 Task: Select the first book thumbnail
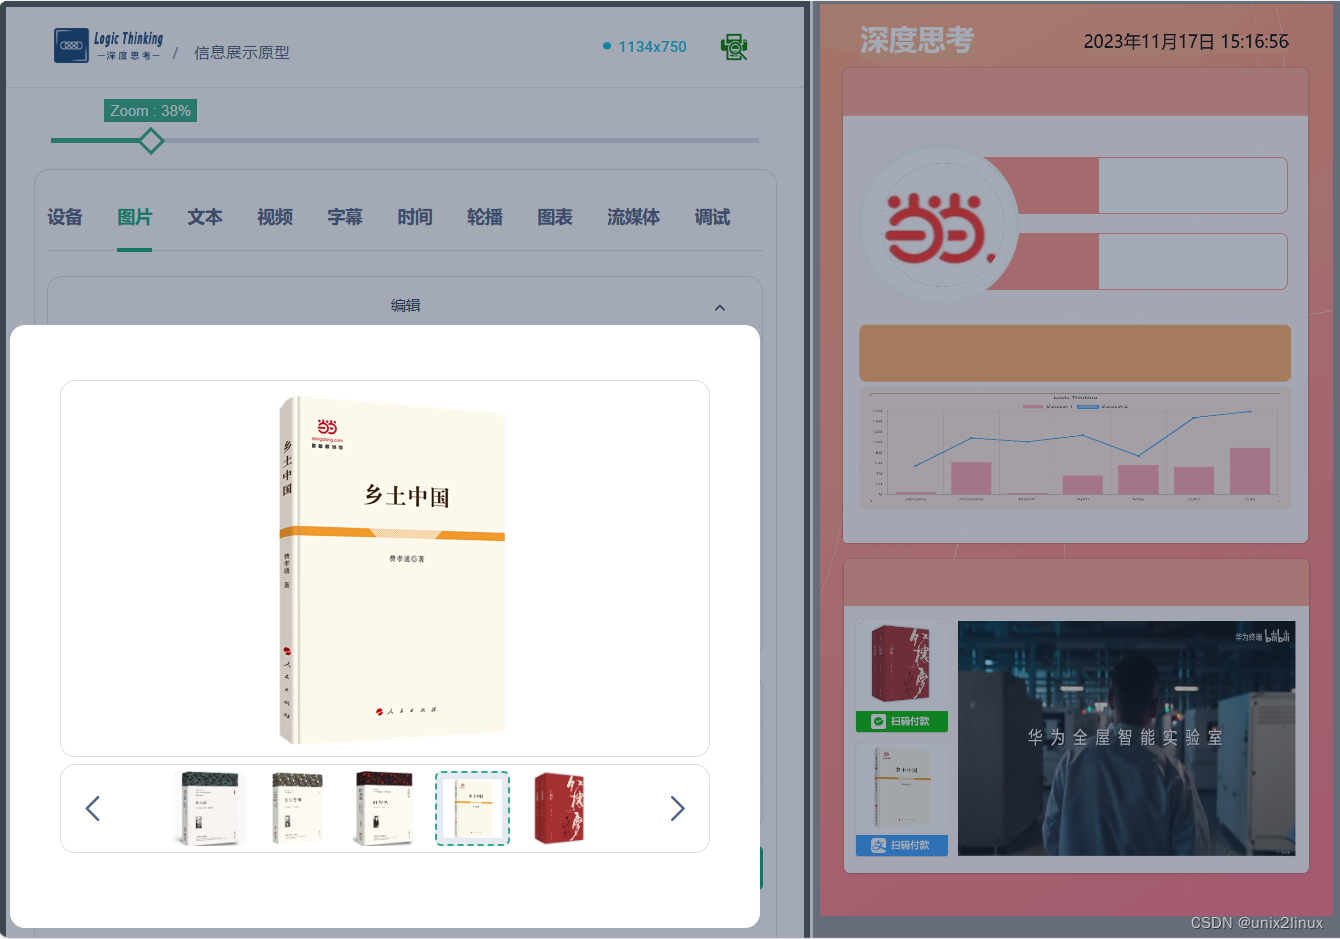211,808
